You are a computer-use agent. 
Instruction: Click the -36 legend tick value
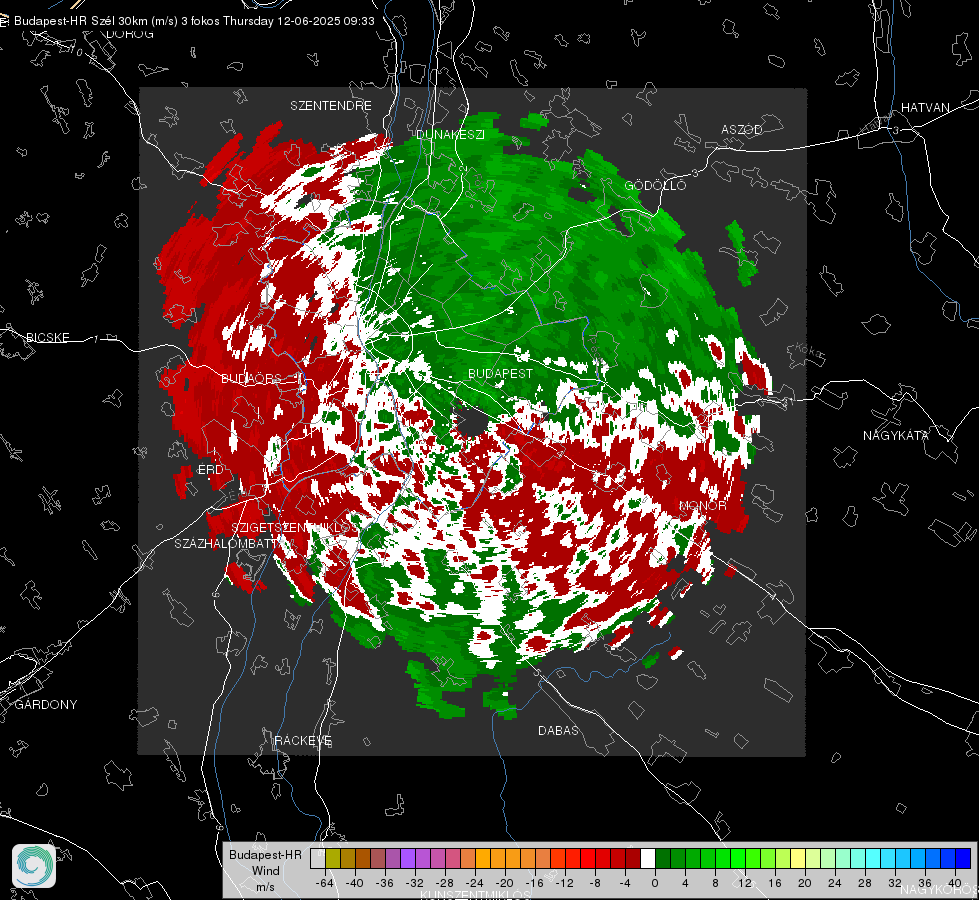point(385,883)
